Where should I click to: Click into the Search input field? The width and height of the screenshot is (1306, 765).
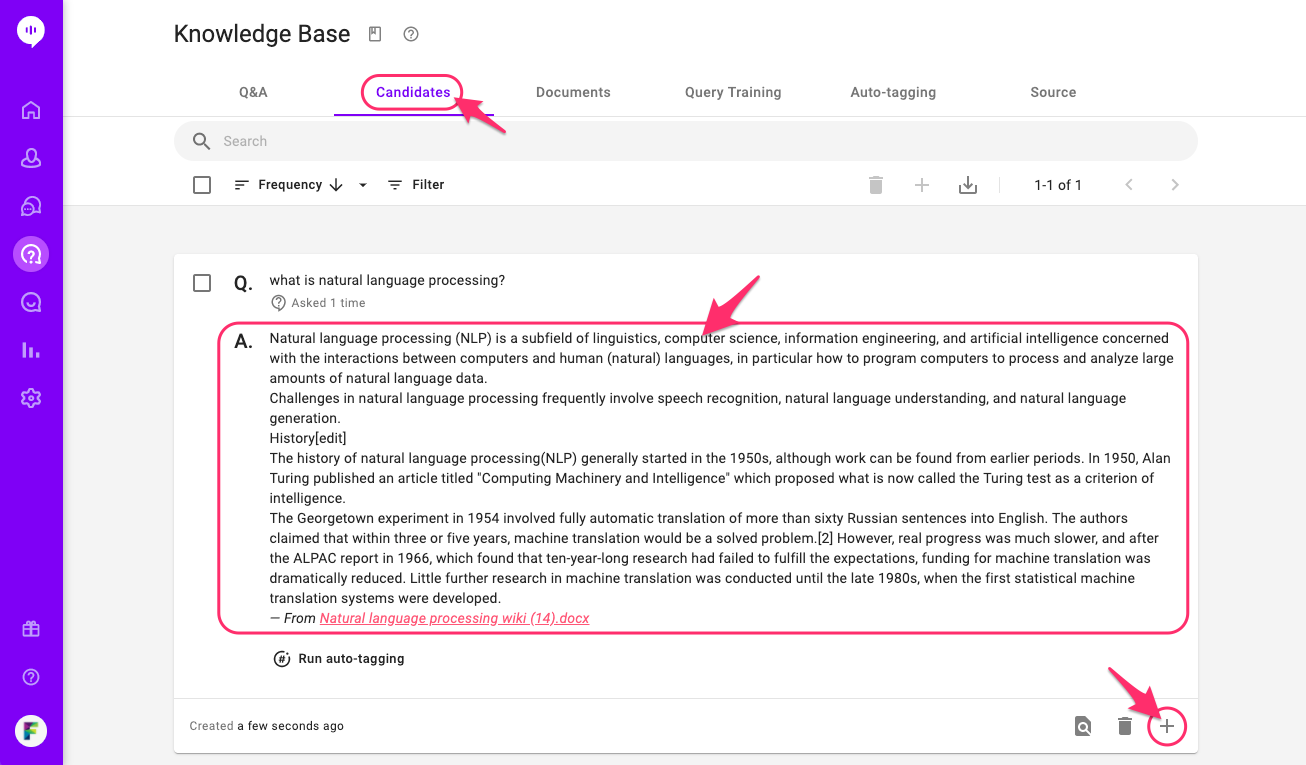click(686, 141)
